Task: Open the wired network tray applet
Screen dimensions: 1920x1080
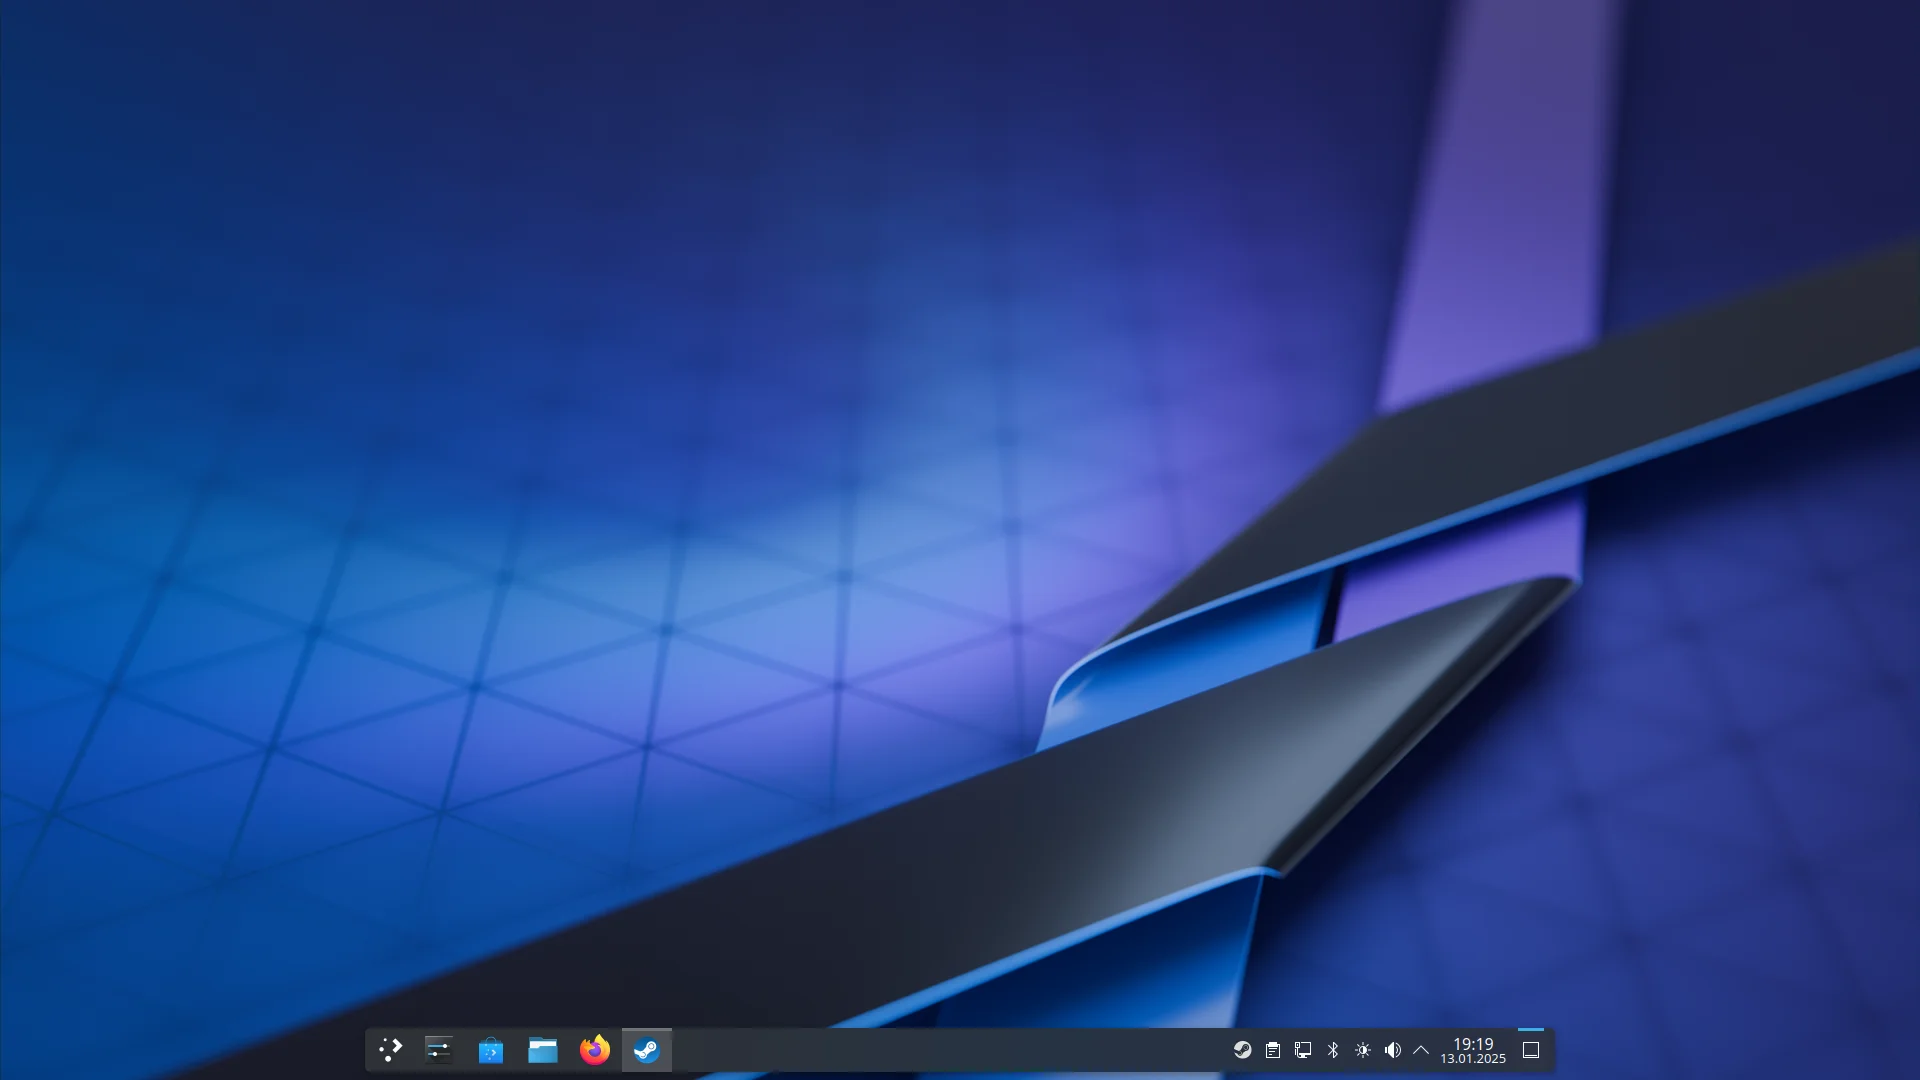Action: [1303, 1050]
